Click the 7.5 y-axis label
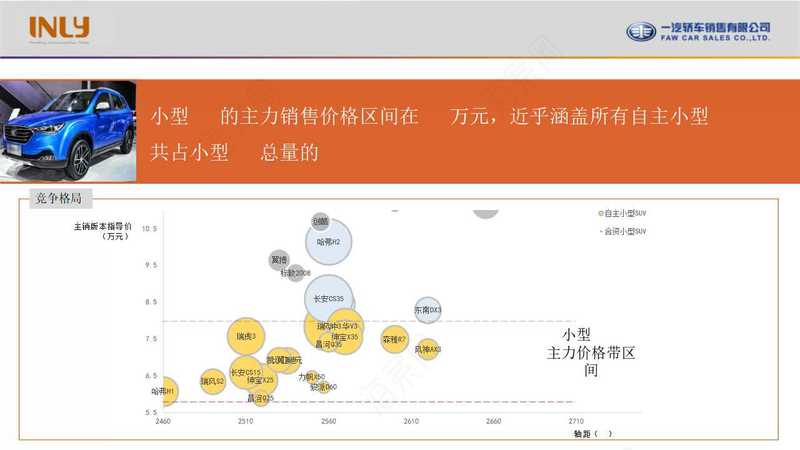This screenshot has width=800, height=450. [151, 339]
